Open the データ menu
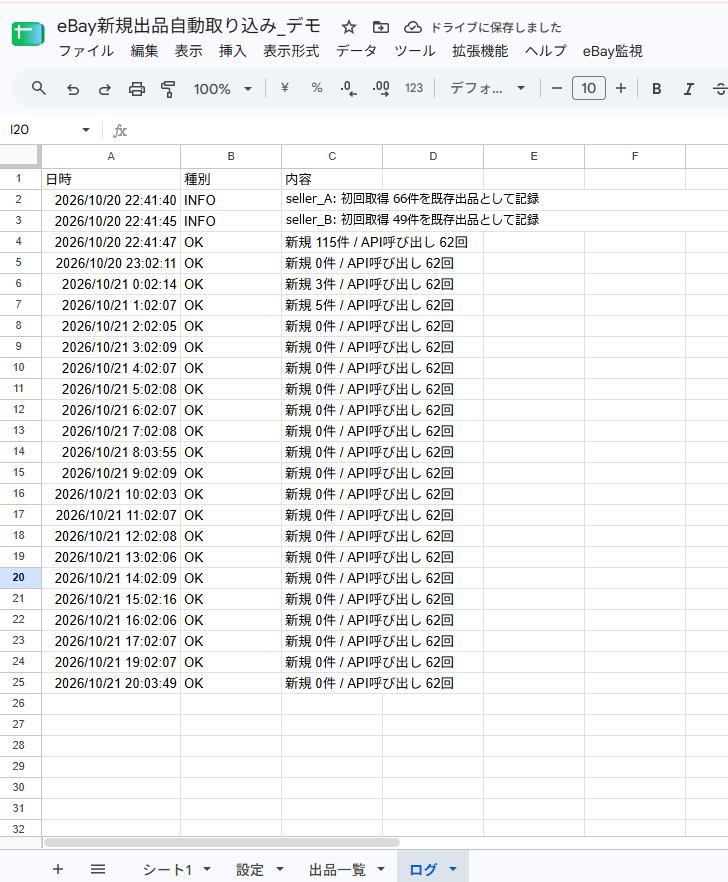 (356, 51)
